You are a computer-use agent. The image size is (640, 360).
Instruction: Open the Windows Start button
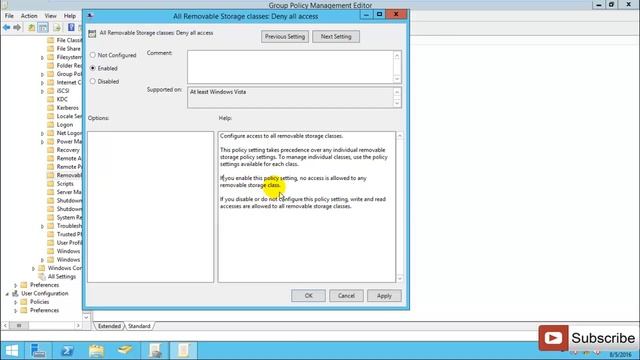pyautogui.click(x=12, y=351)
